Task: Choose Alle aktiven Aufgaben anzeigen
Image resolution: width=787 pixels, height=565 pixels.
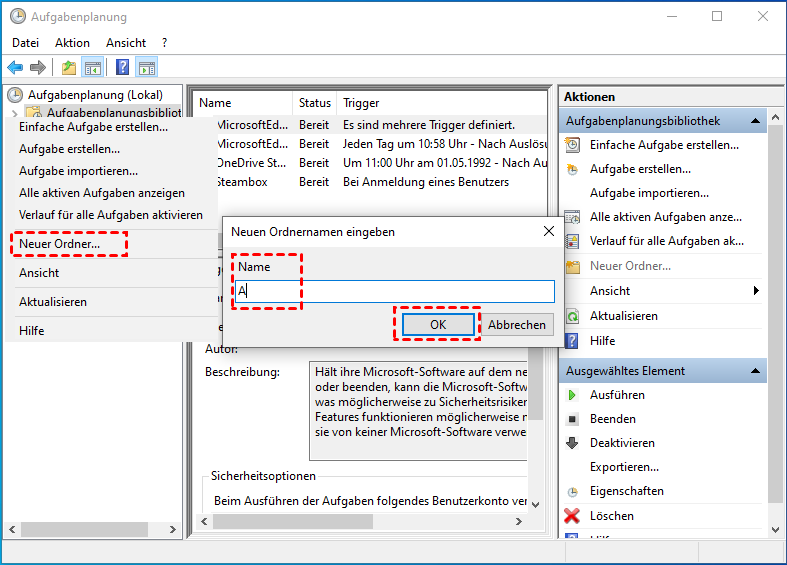Action: click(x=102, y=193)
